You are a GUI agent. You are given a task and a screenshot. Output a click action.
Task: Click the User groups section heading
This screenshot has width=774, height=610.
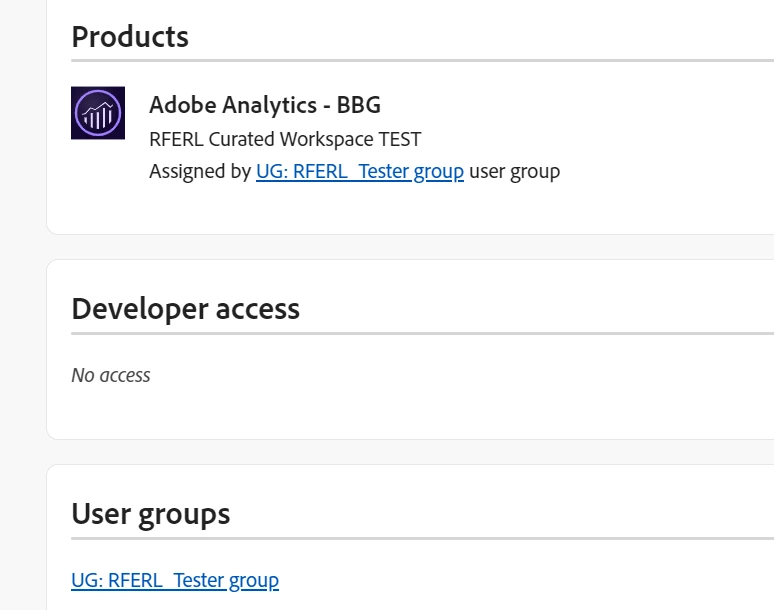point(150,514)
